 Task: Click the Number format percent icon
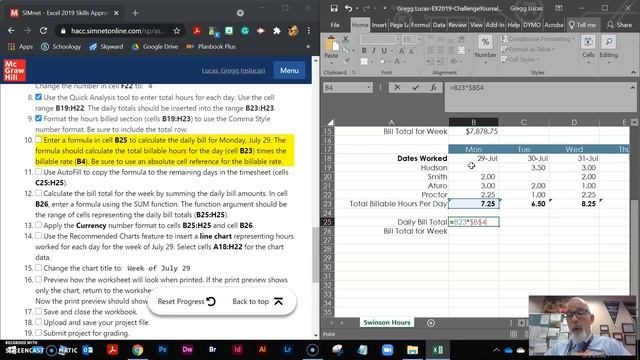485,42
